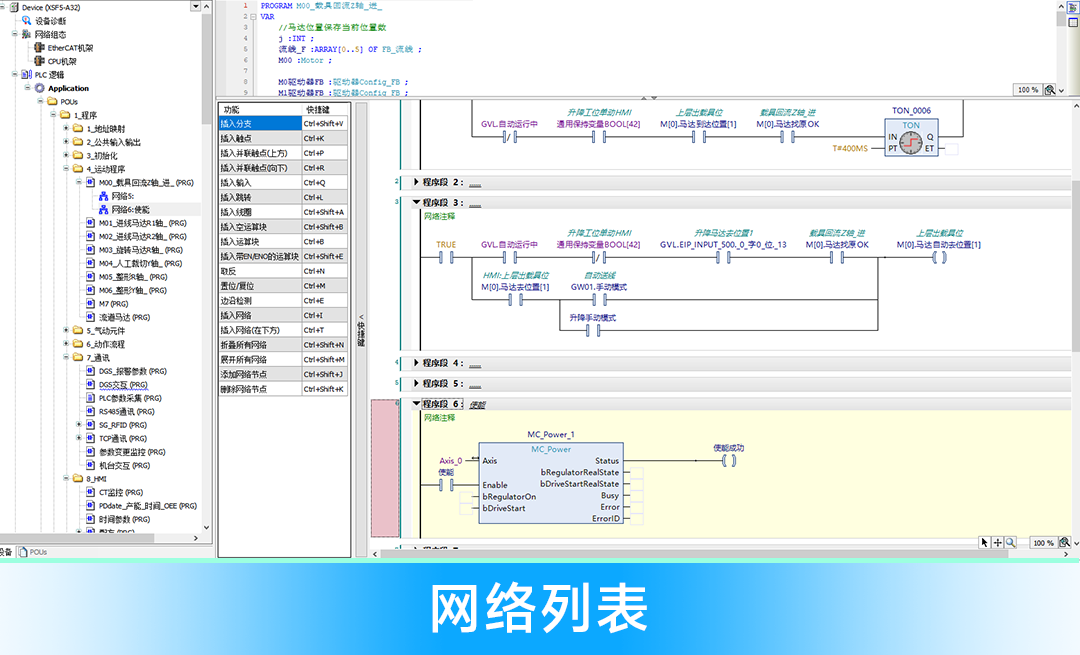Screen dimensions: 1080x655
Task: Collapse the 程序段 3 network section
Action: point(416,202)
